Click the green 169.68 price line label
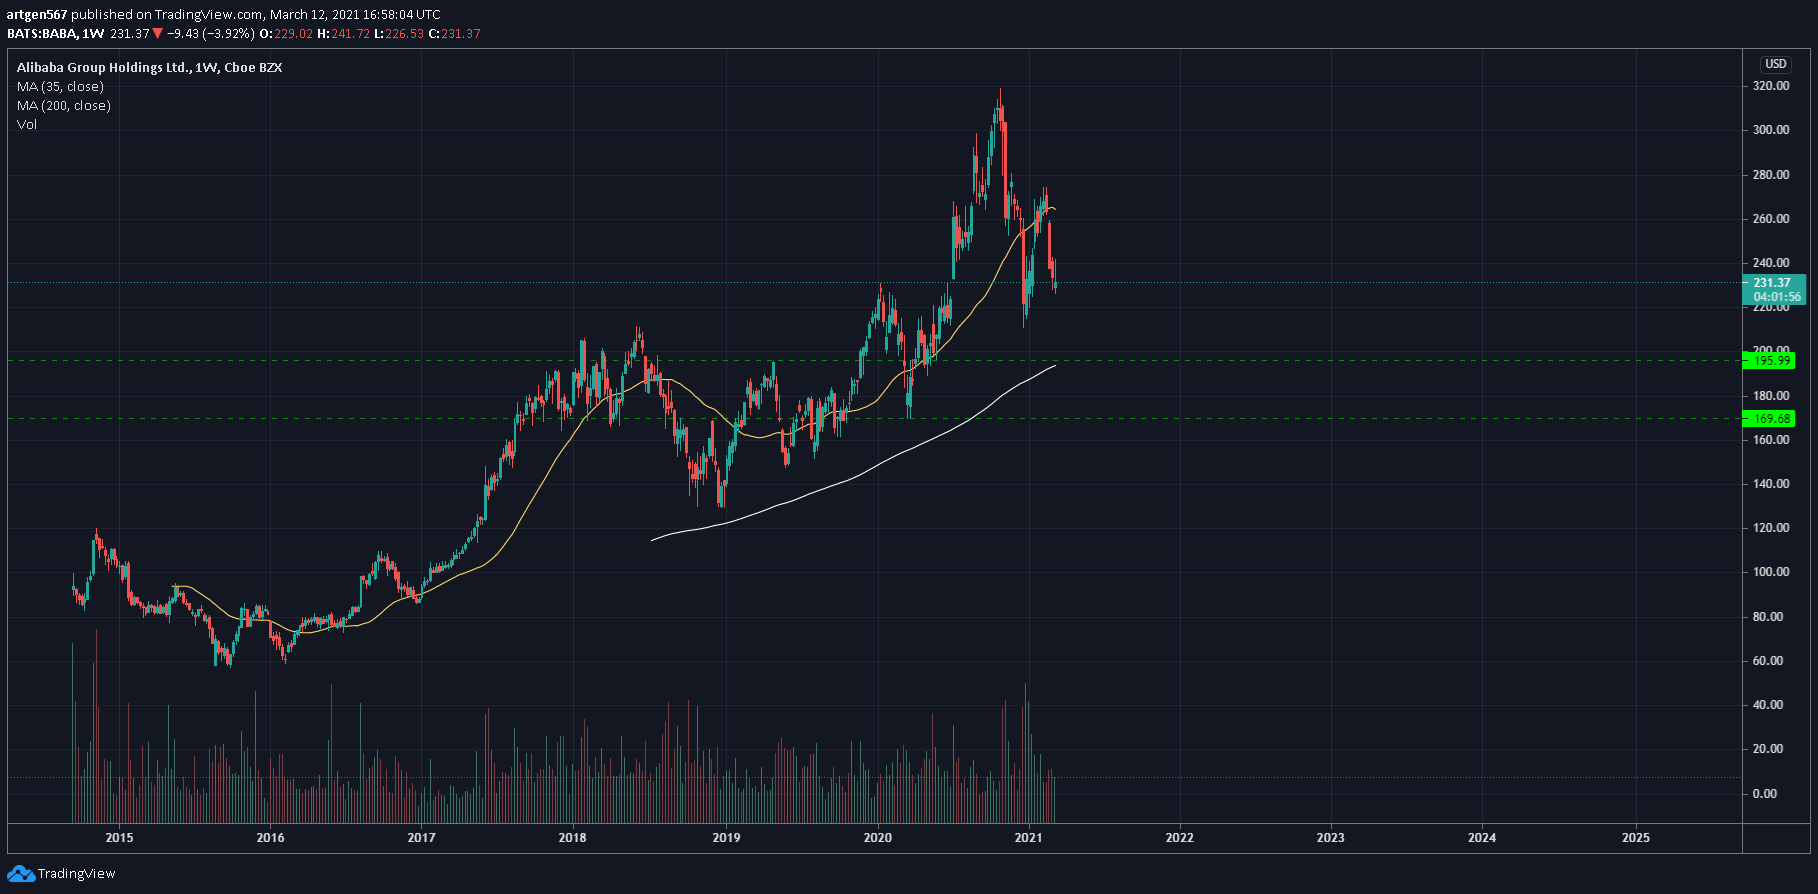The height and width of the screenshot is (894, 1818). [1770, 419]
